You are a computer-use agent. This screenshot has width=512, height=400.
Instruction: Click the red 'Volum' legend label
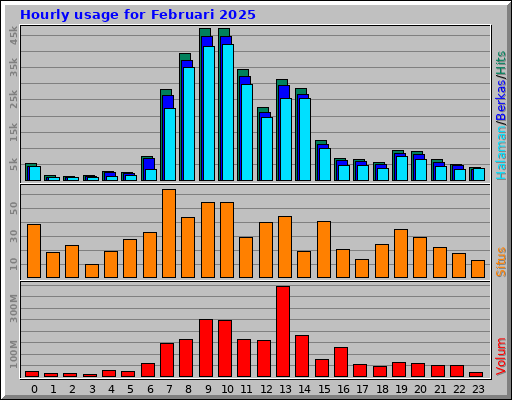pyautogui.click(x=501, y=357)
